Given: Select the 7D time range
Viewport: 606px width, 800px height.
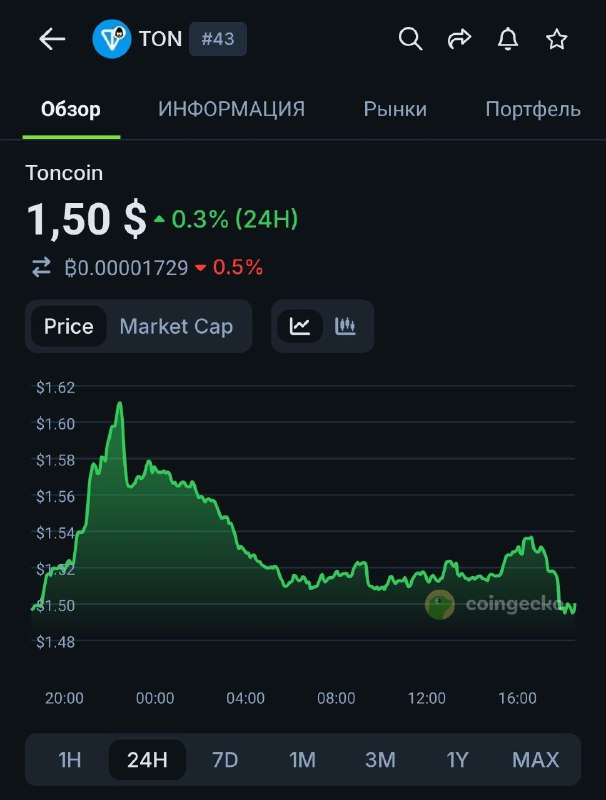Looking at the screenshot, I should (224, 759).
